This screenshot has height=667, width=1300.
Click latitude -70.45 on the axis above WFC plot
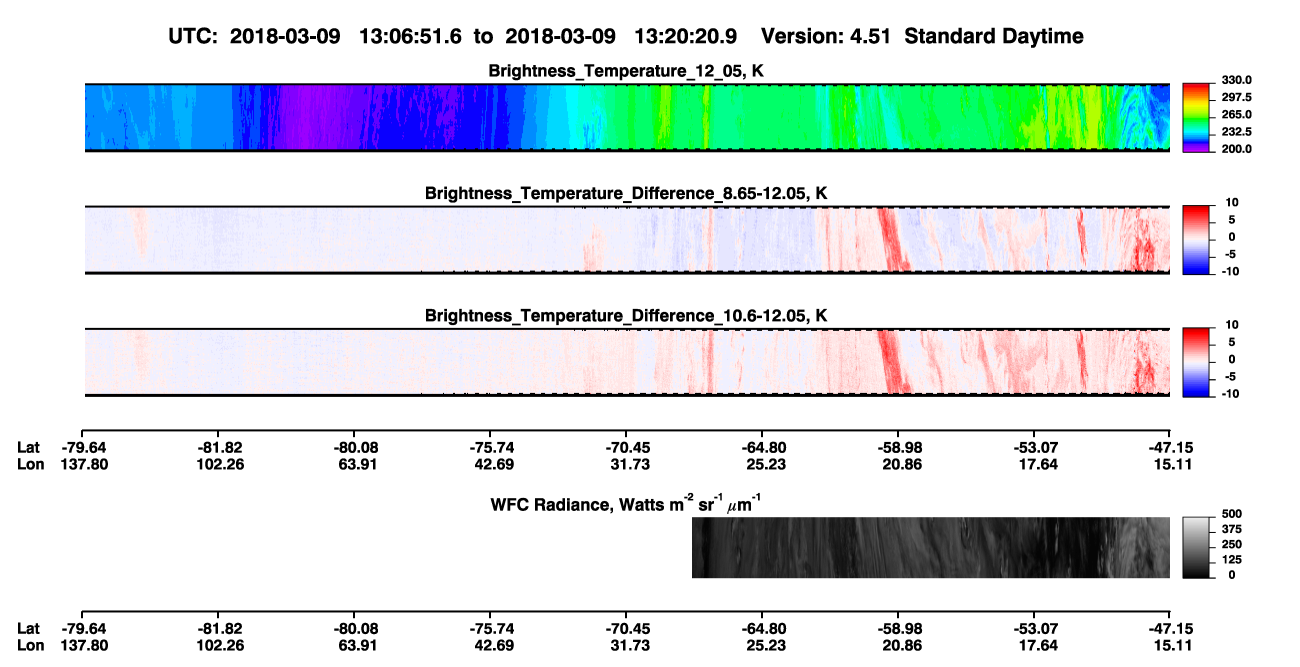pos(627,447)
